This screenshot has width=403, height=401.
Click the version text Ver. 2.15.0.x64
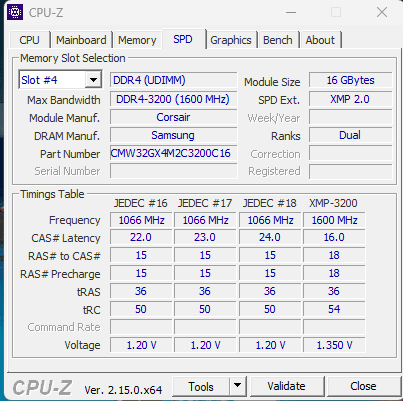pos(123,389)
